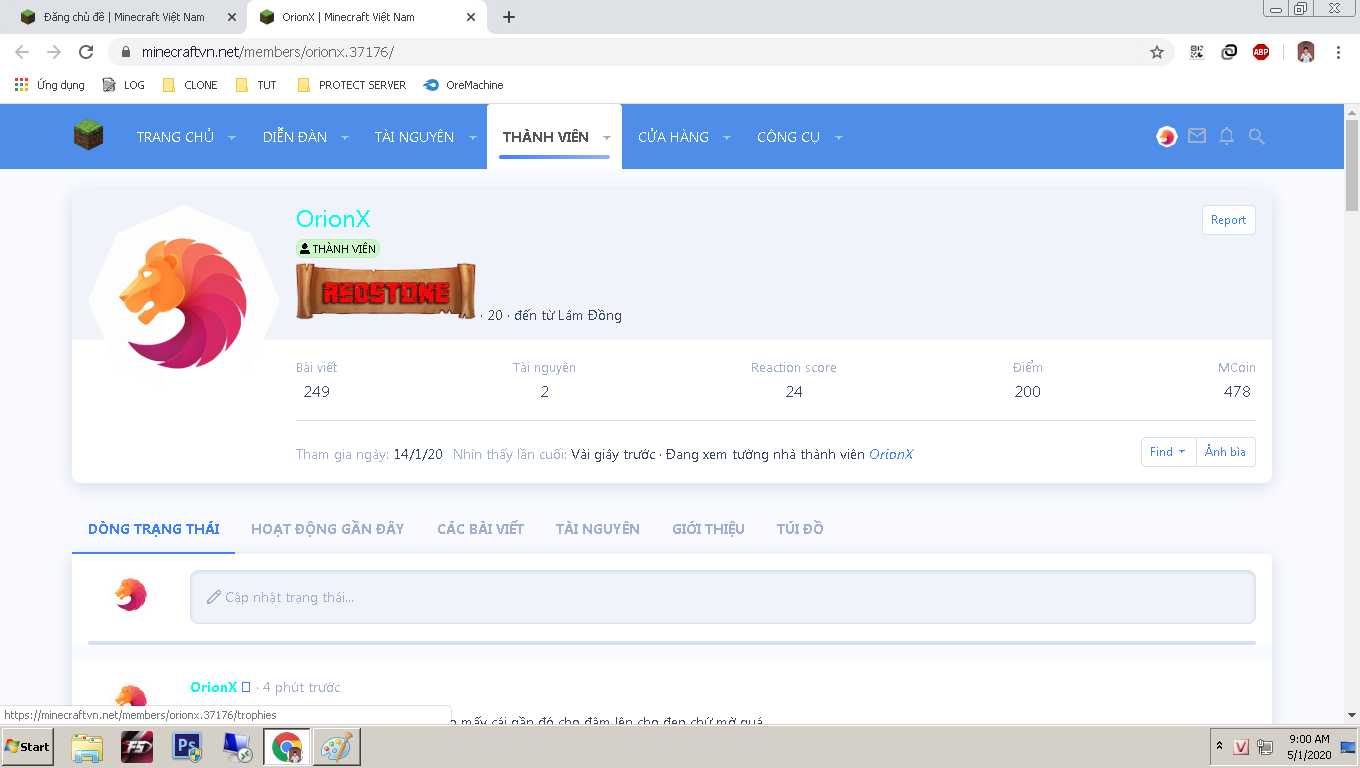Viewport: 1360px width, 768px height.
Task: Click the REDSTONE rank banner image
Action: 386,292
